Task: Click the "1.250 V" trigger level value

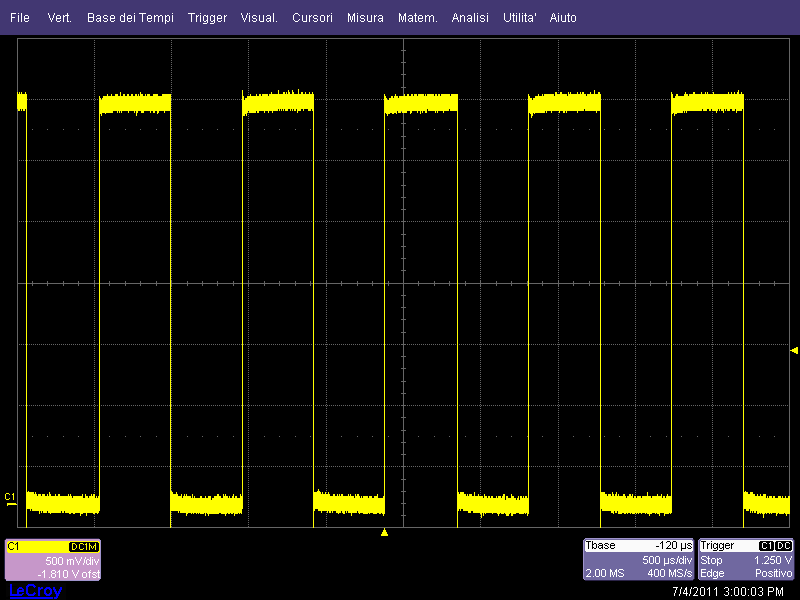Action: 773,560
